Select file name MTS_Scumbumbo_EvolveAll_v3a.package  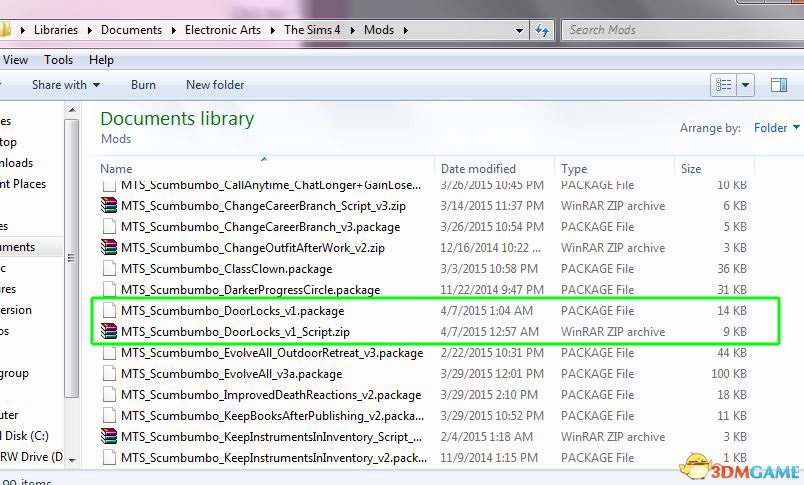pos(231,374)
